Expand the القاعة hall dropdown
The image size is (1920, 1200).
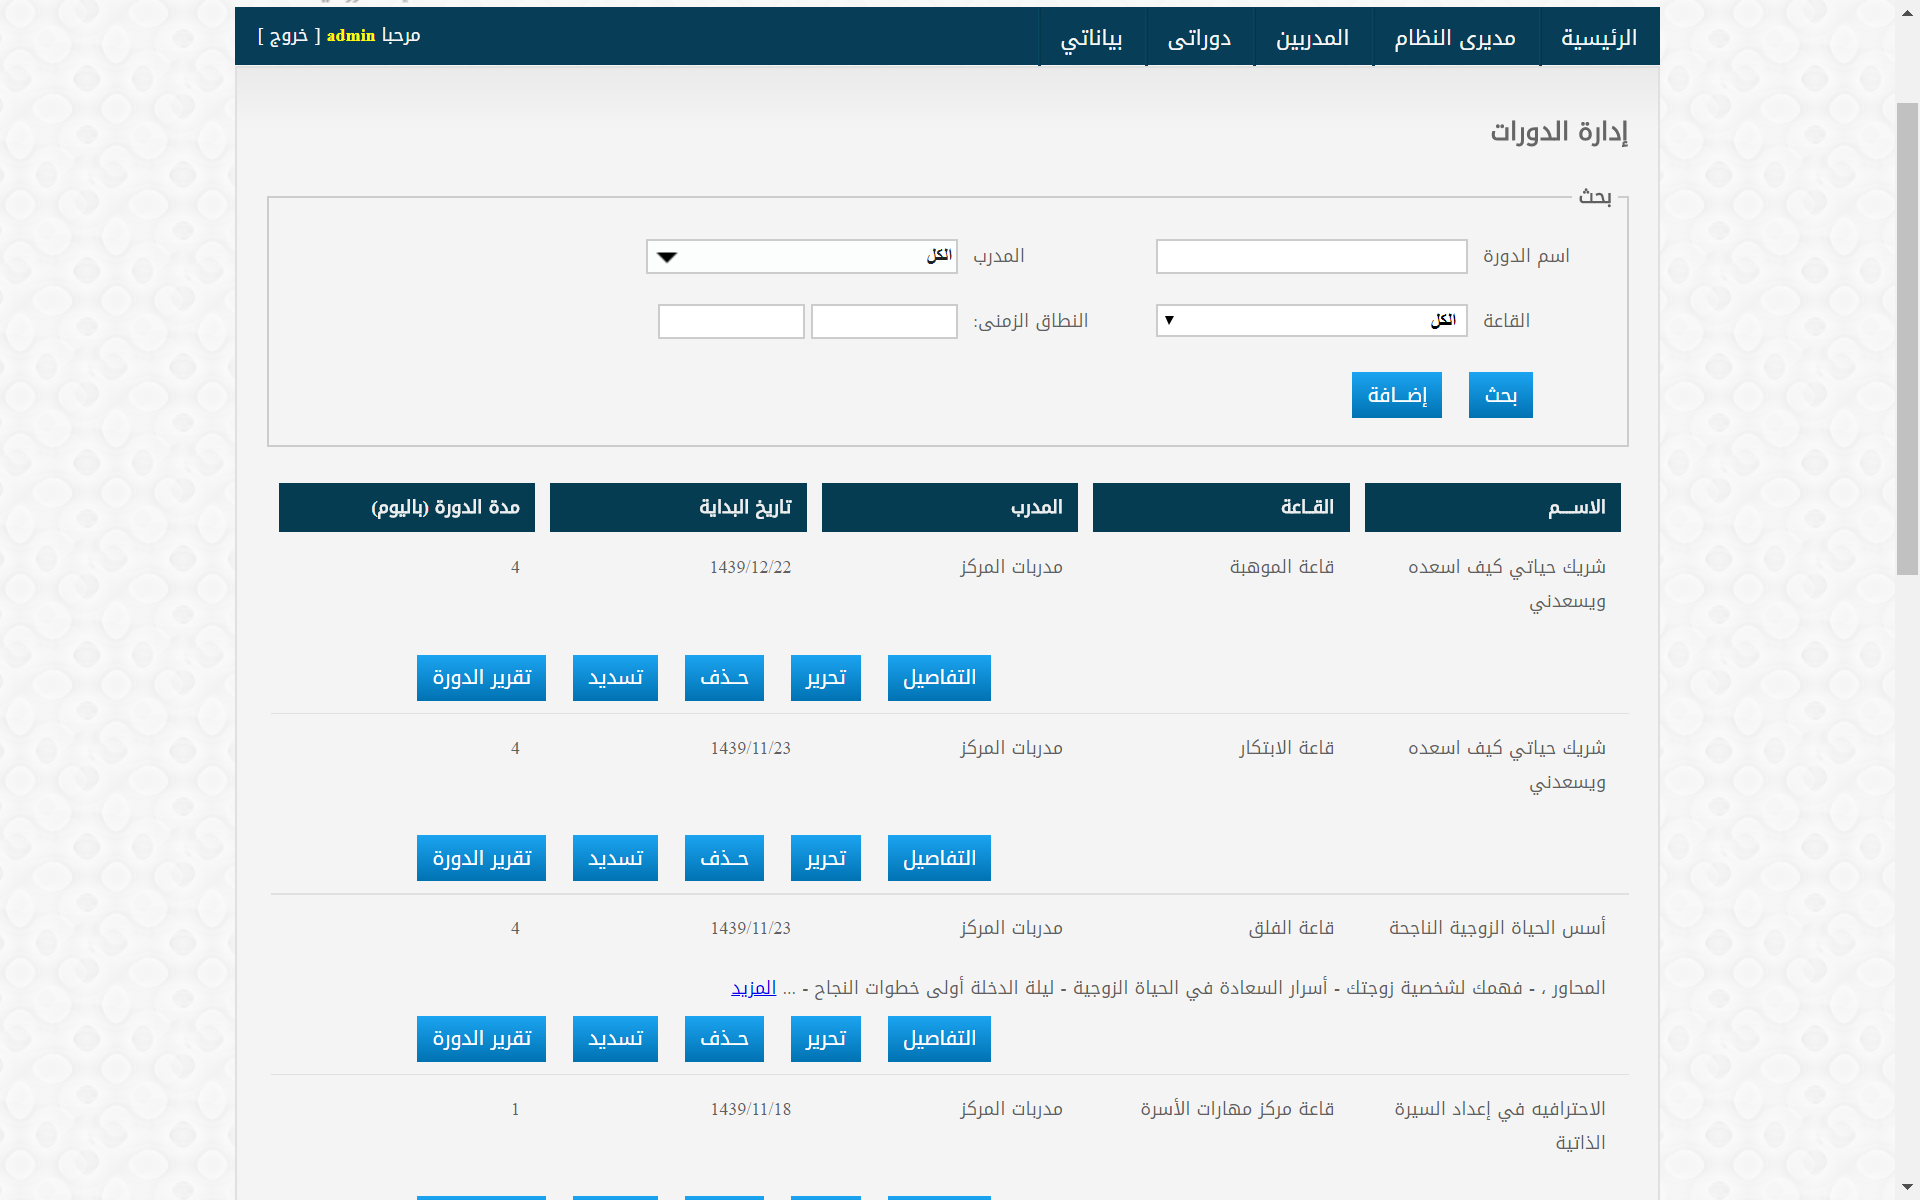point(1311,320)
